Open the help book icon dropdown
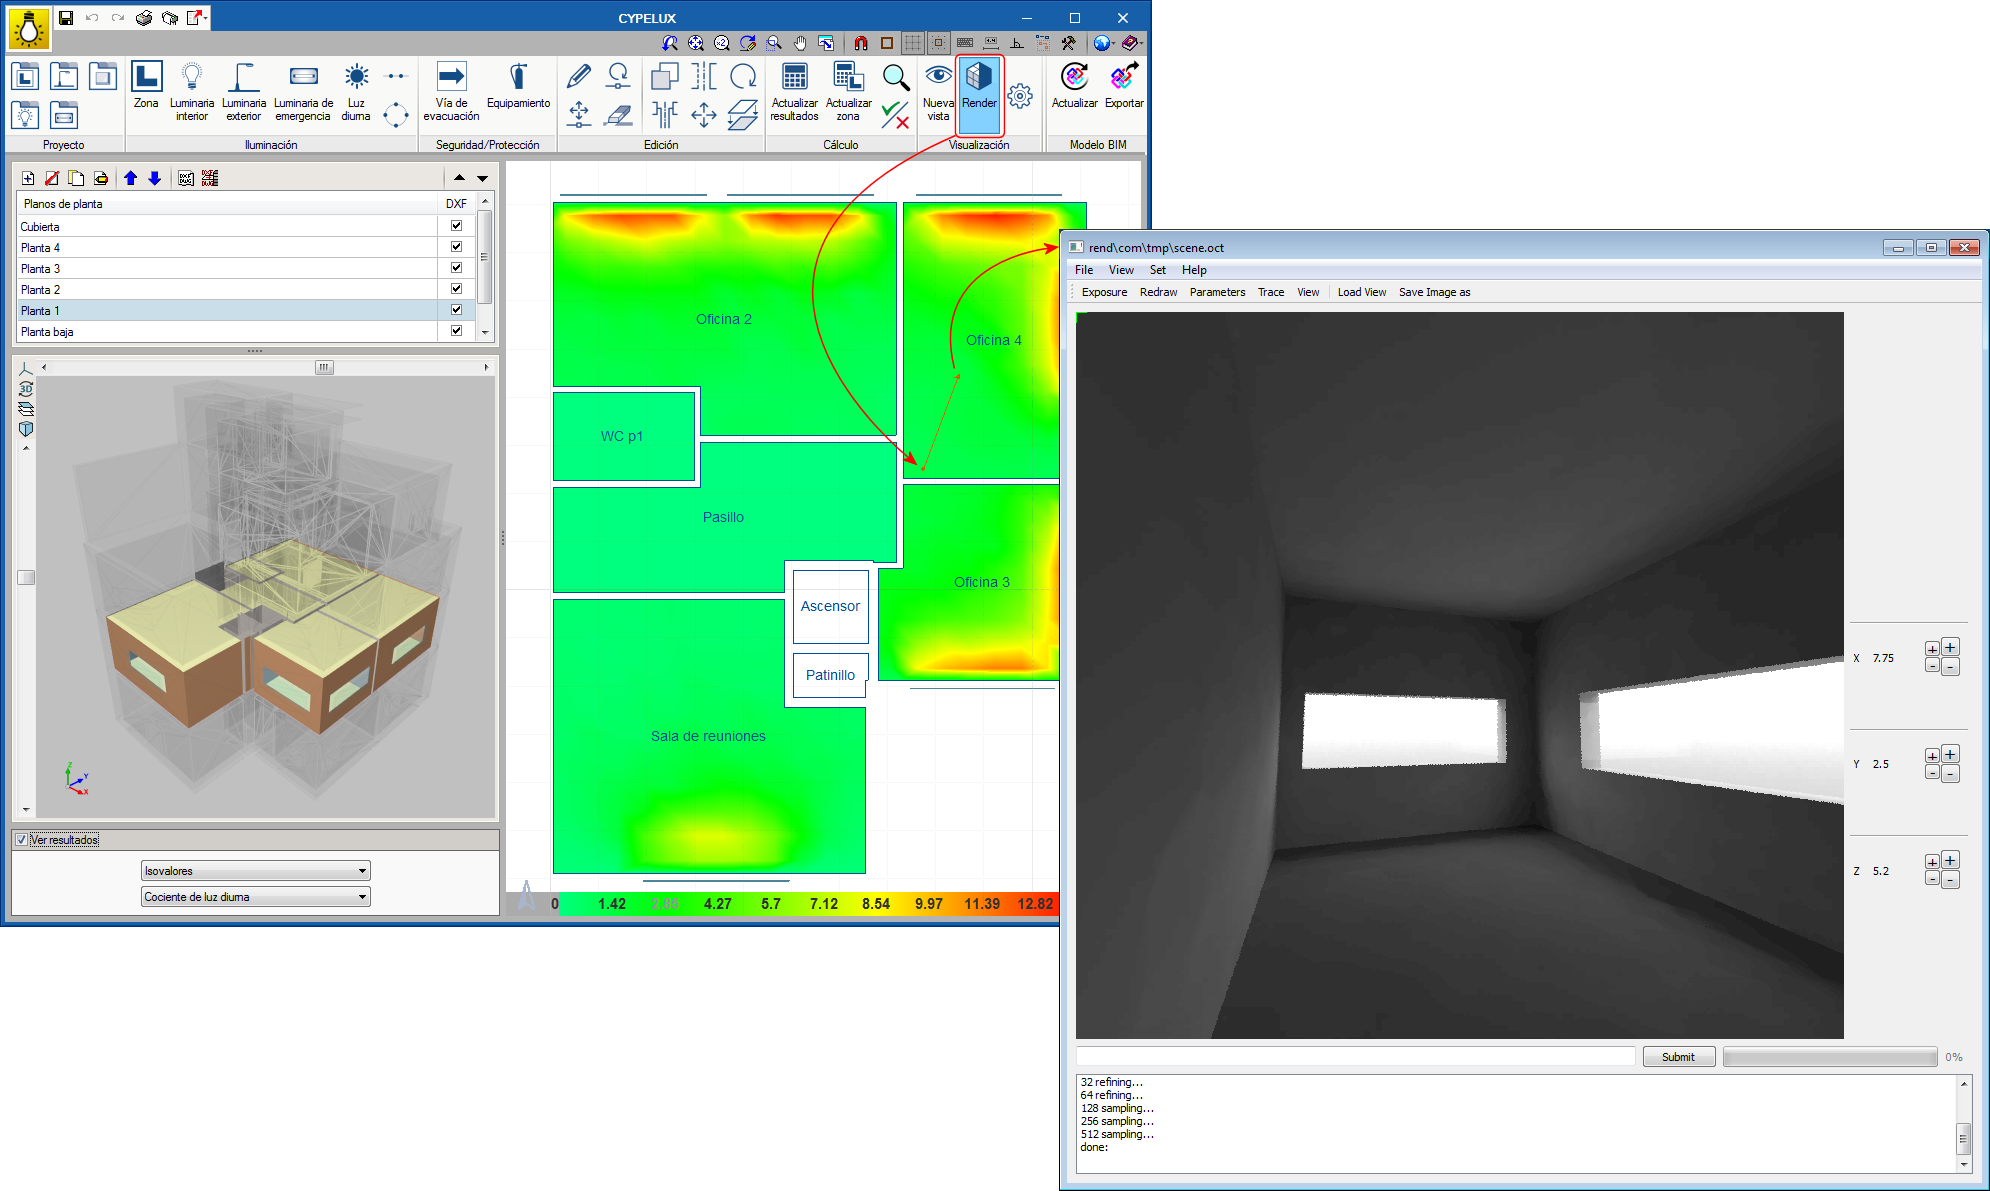 (1132, 43)
